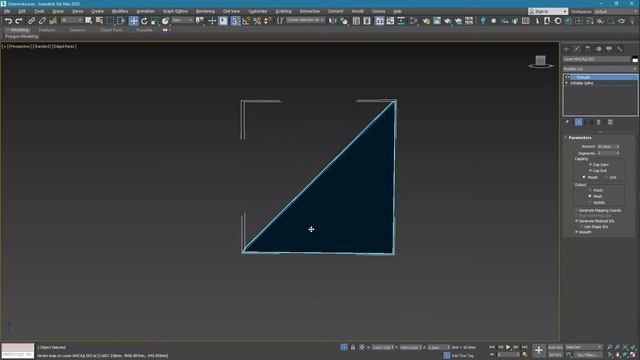Click the Set Key plus button
640x360 pixels.
(539, 350)
